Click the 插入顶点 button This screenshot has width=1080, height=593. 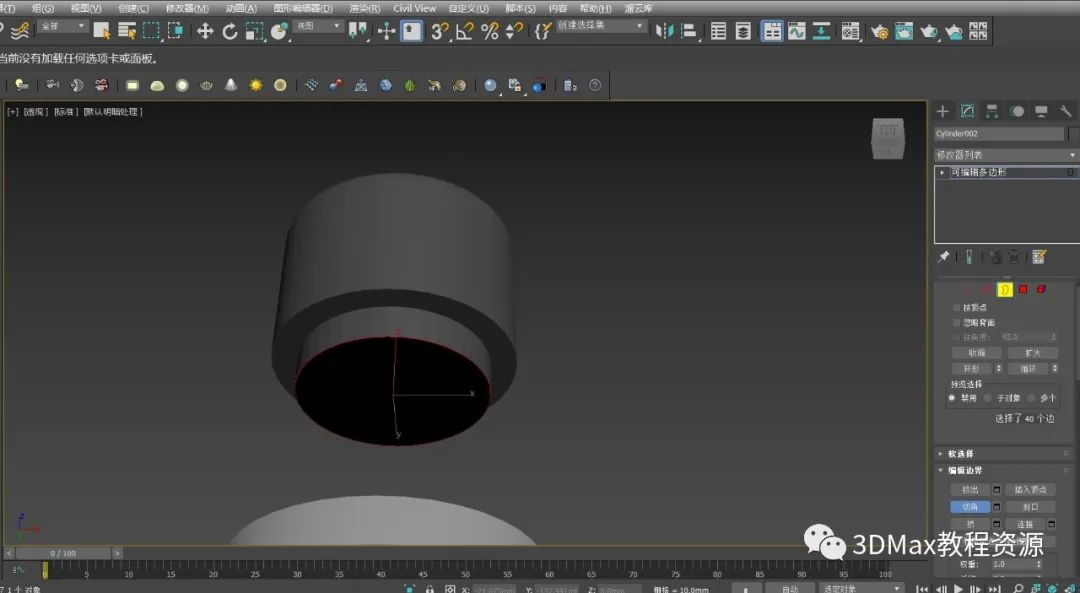(x=1031, y=490)
